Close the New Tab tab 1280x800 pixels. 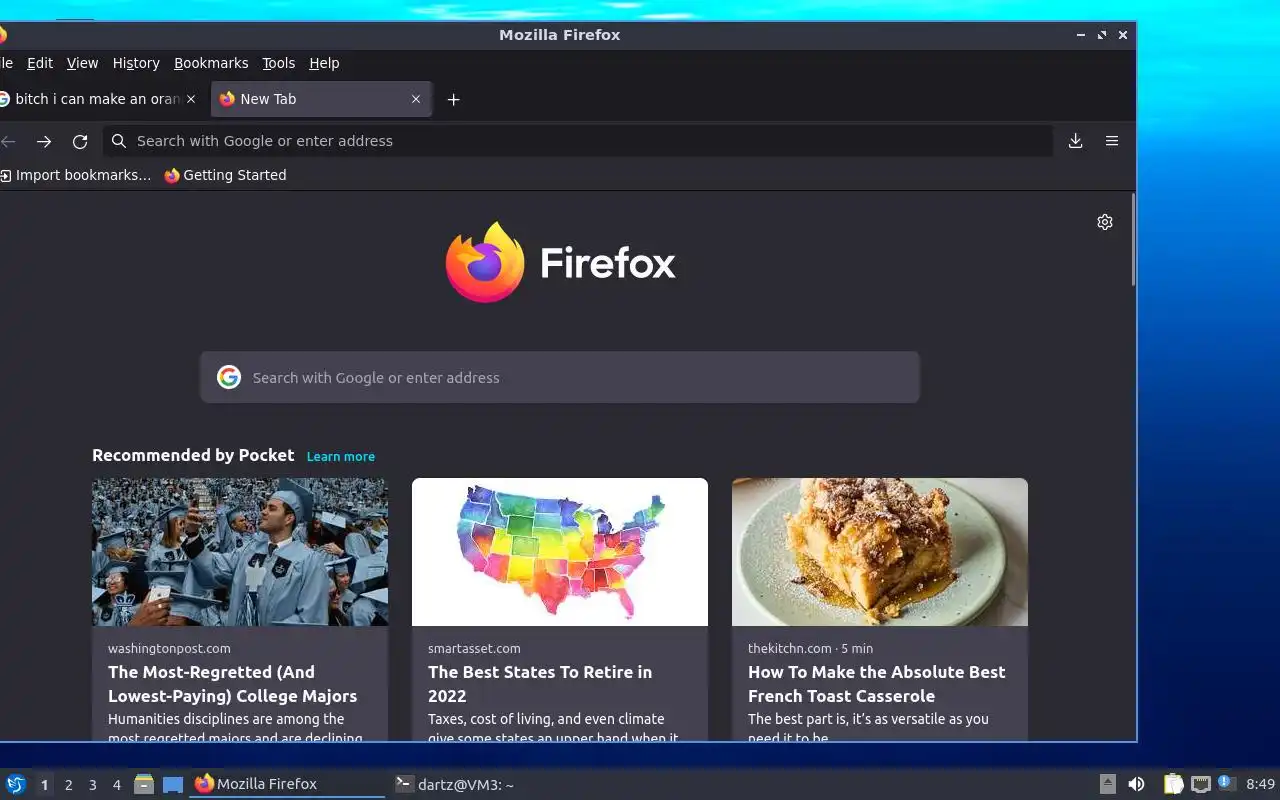click(416, 99)
